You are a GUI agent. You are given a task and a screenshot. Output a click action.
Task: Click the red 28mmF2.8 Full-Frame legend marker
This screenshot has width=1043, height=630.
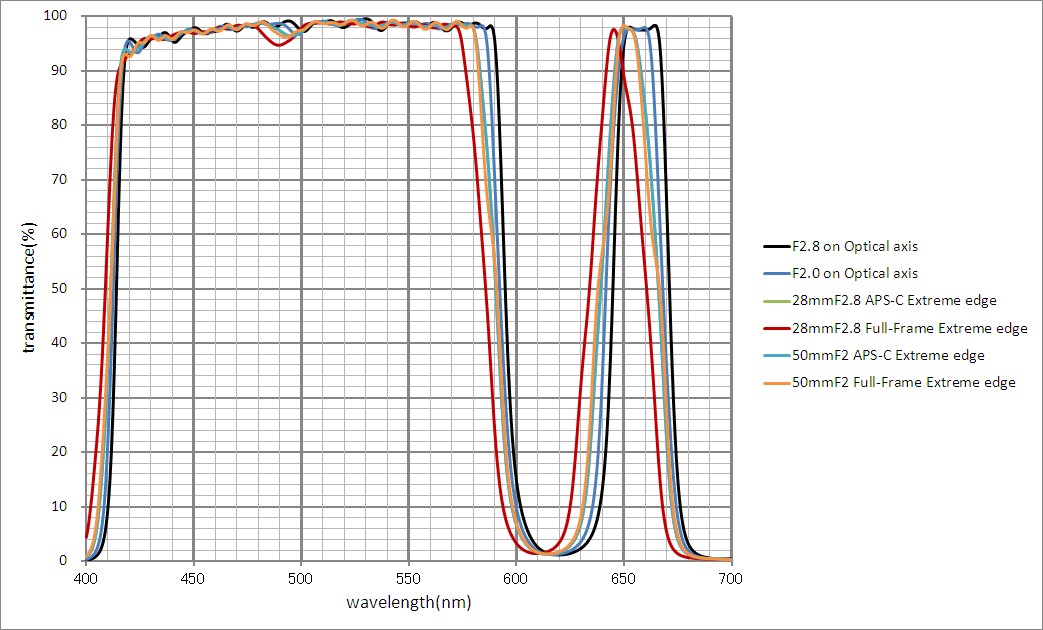click(776, 328)
